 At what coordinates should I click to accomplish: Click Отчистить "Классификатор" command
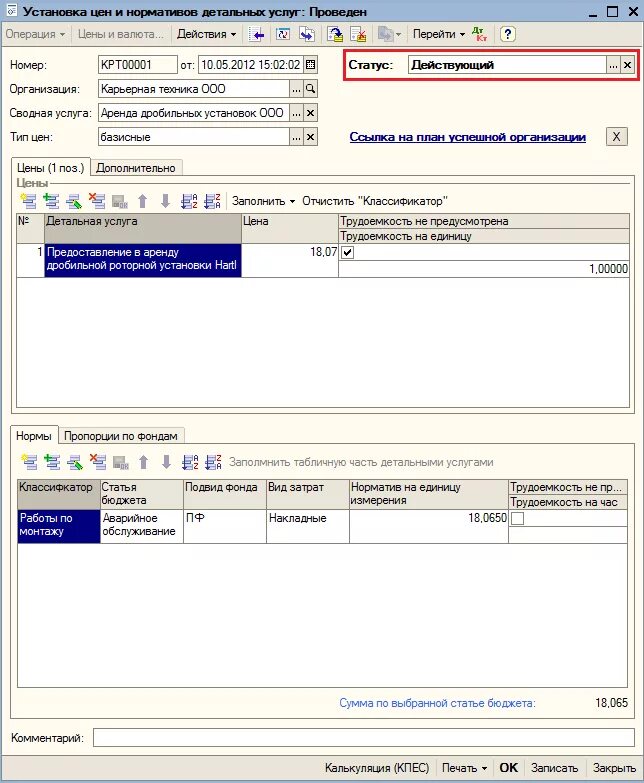pos(374,201)
